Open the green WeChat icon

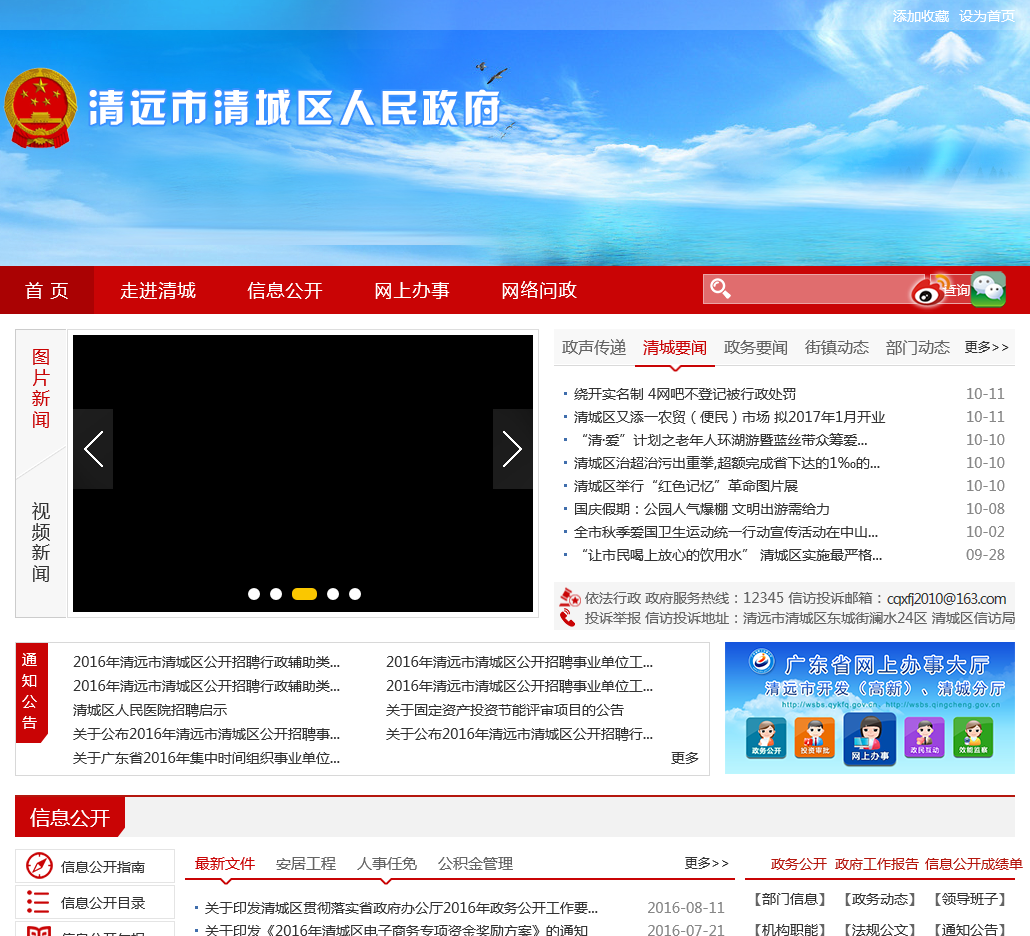click(x=988, y=289)
